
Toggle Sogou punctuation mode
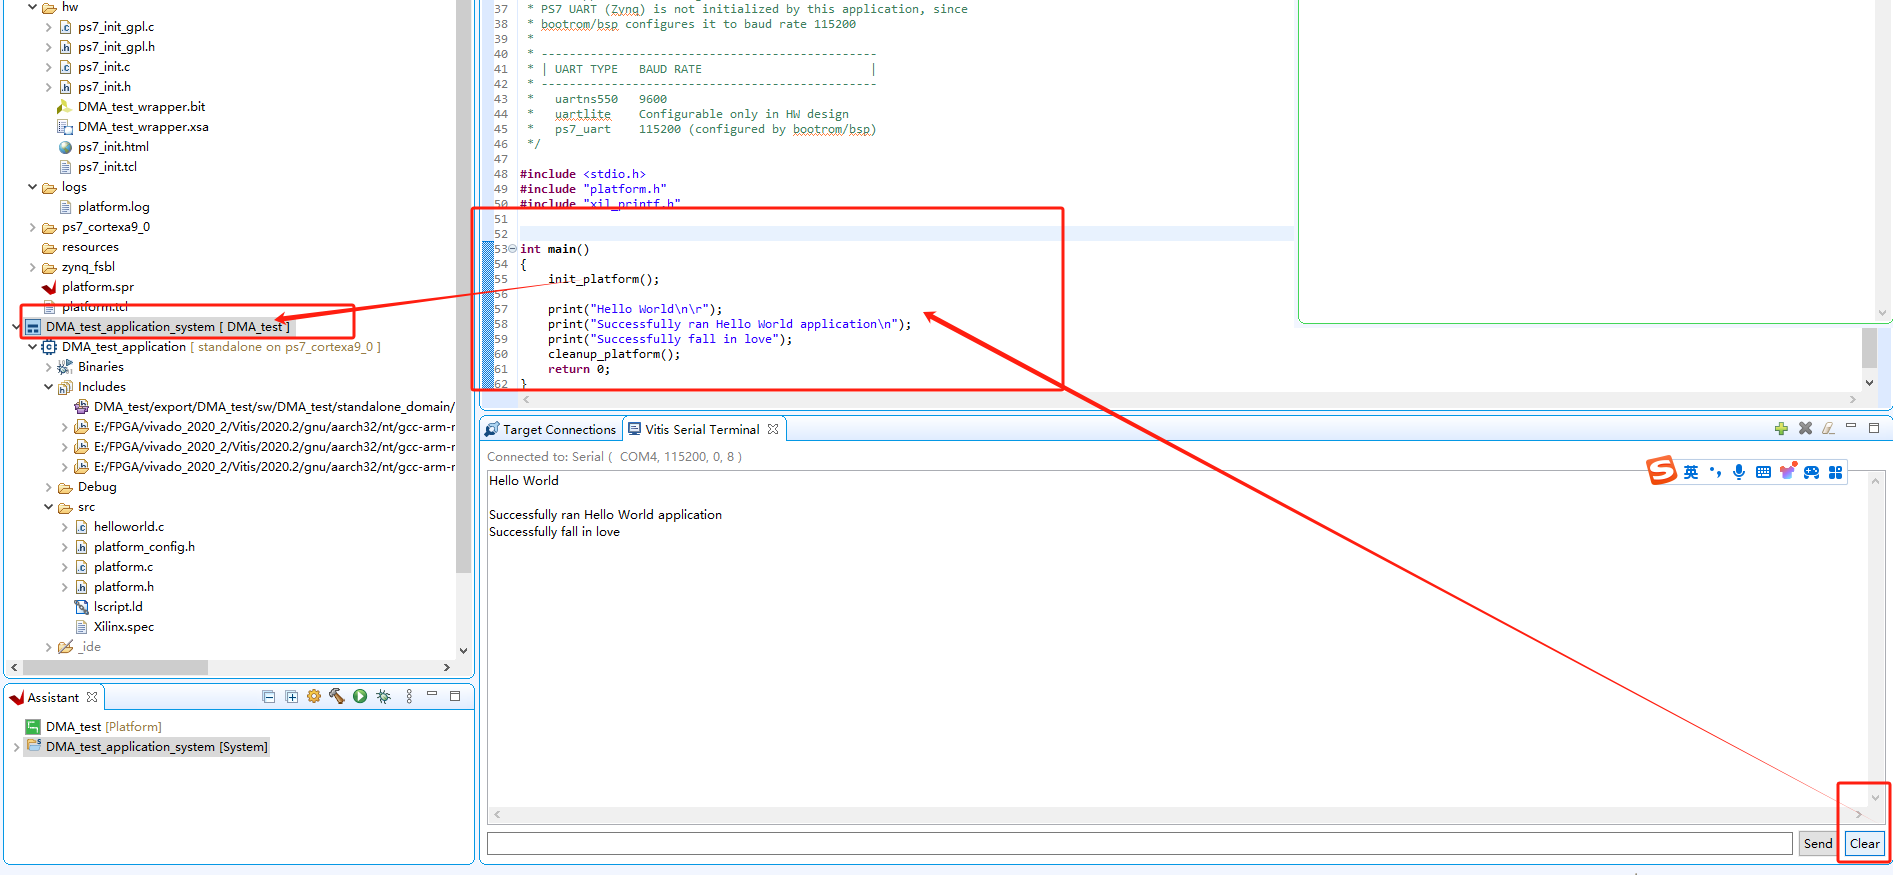tap(1715, 472)
